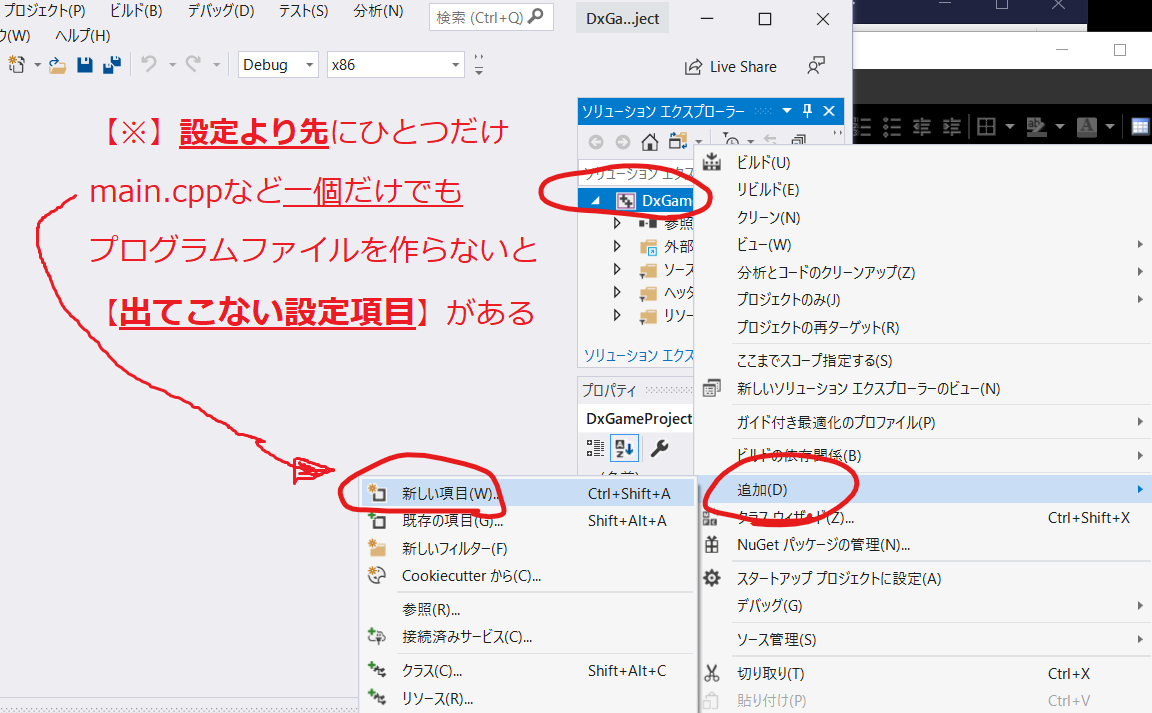Viewport: 1152px width, 713px height.
Task: Expand the ヘッダ folder node arrow
Action: tap(617, 292)
